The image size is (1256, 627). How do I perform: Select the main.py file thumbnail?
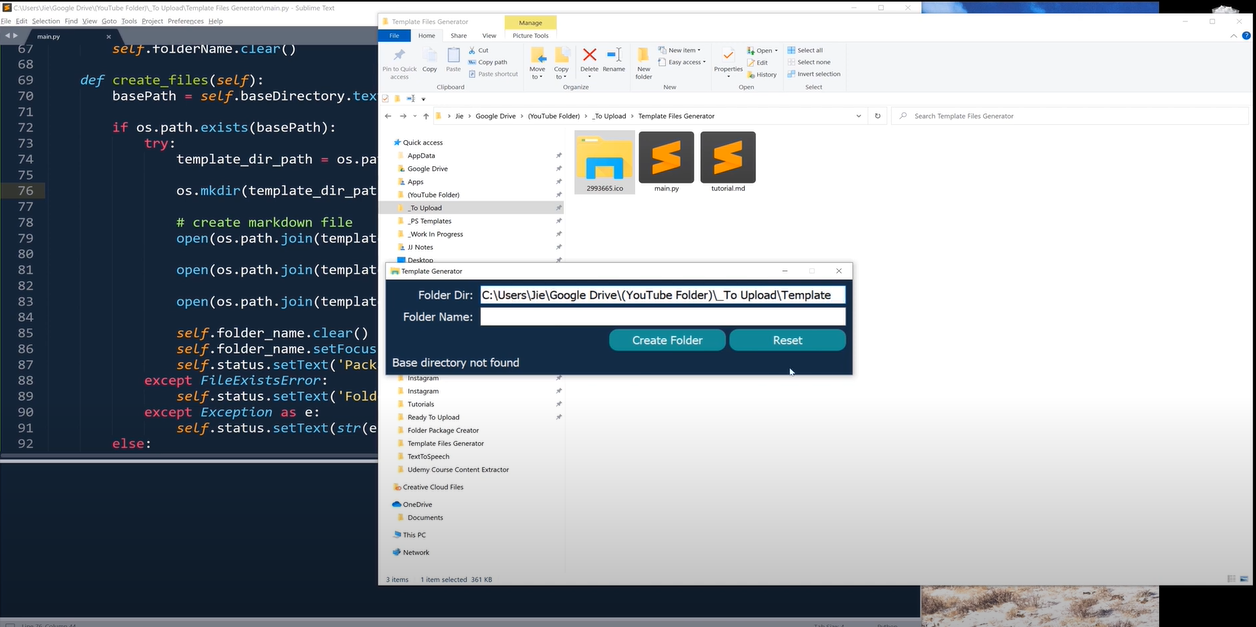(x=666, y=162)
